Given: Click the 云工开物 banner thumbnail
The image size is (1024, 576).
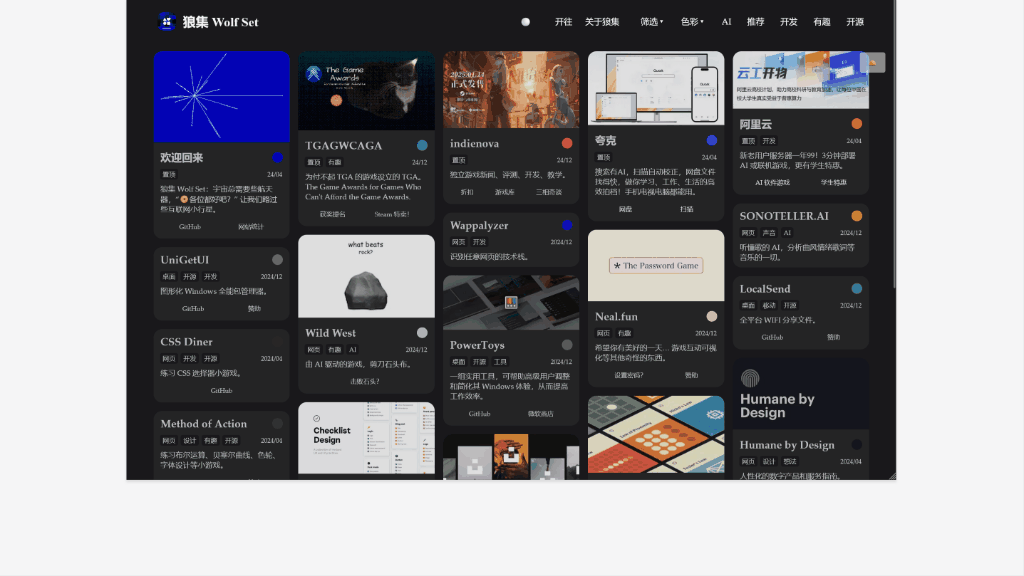Looking at the screenshot, I should [801, 80].
